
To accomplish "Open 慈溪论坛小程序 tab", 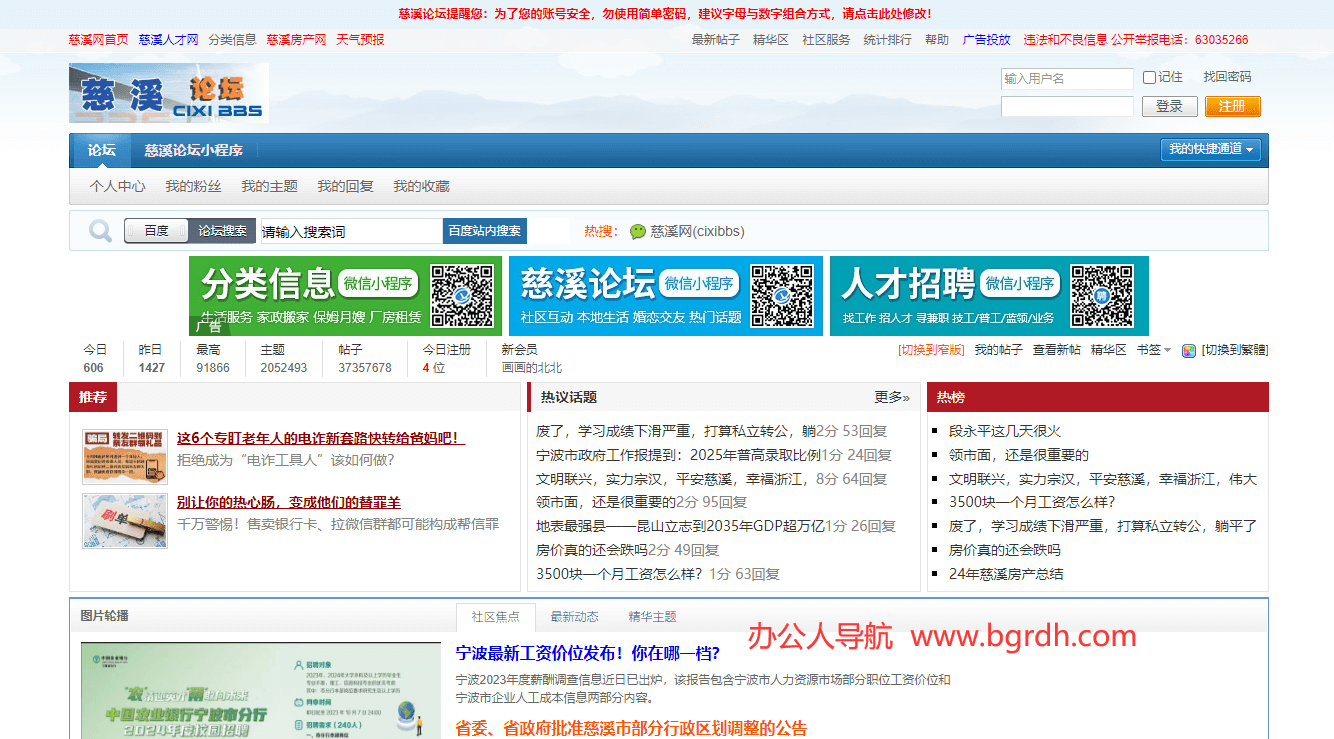I will [x=193, y=151].
